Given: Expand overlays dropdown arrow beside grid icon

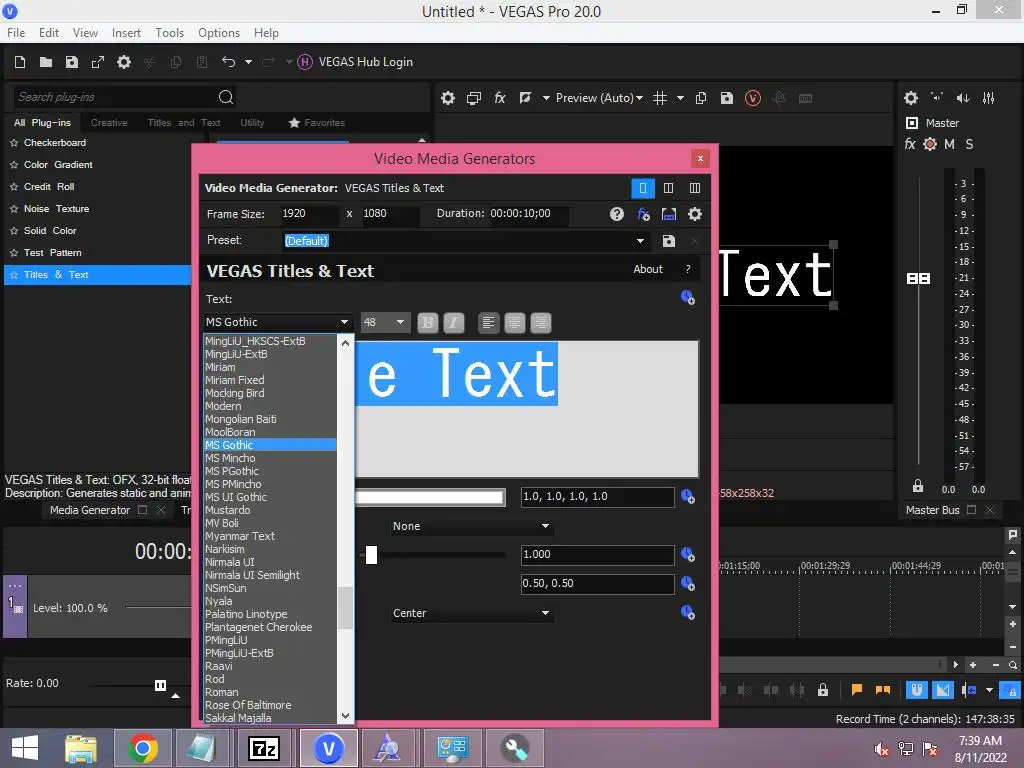Looking at the screenshot, I should click(680, 98).
